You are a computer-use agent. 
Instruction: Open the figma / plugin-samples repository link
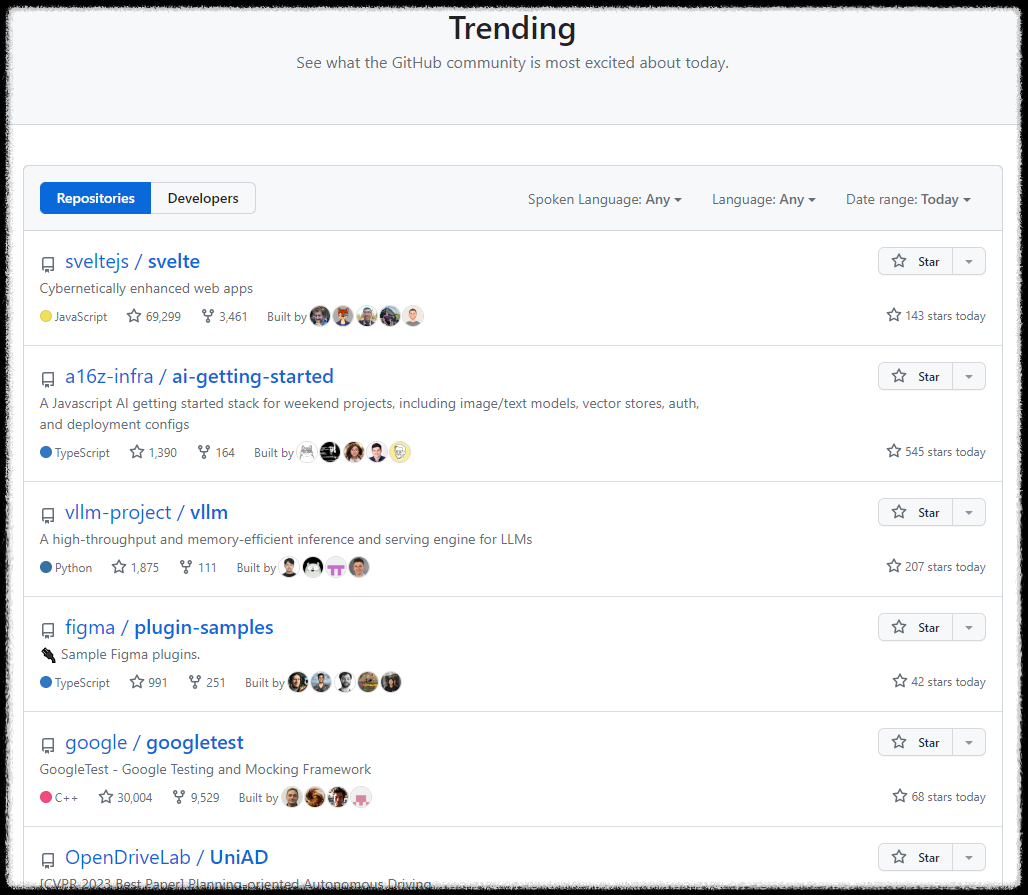pyautogui.click(x=169, y=627)
